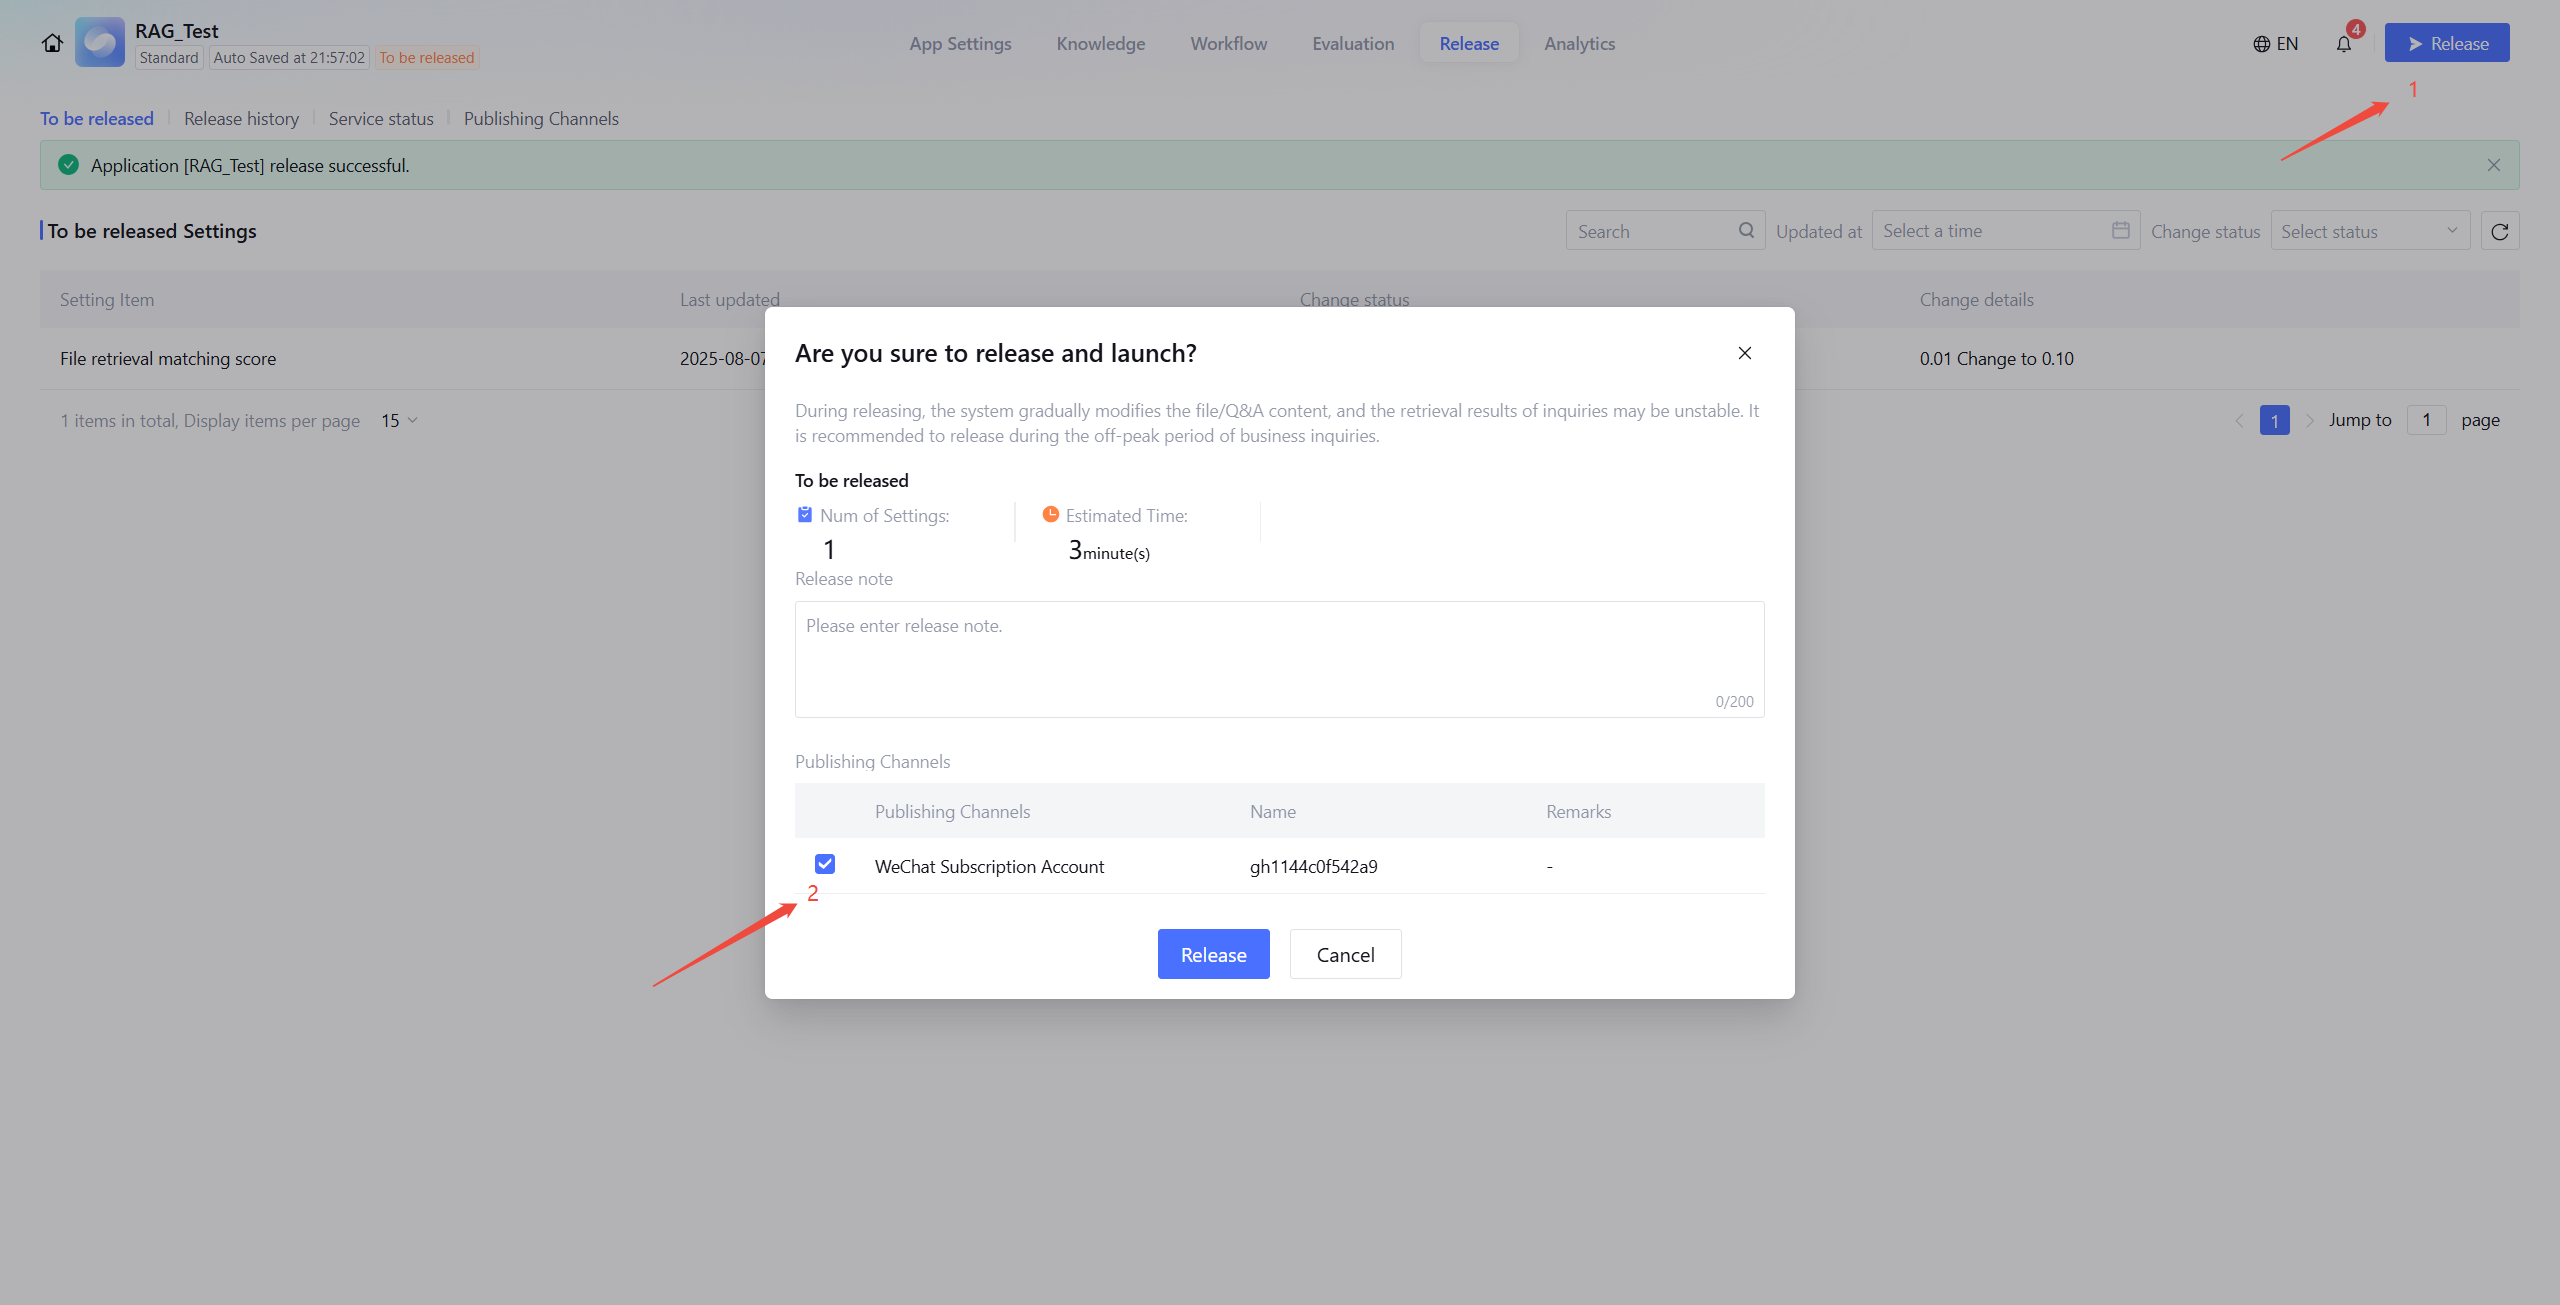This screenshot has width=2560, height=1305.
Task: Click the refresh icon beside status filter
Action: coord(2499,232)
